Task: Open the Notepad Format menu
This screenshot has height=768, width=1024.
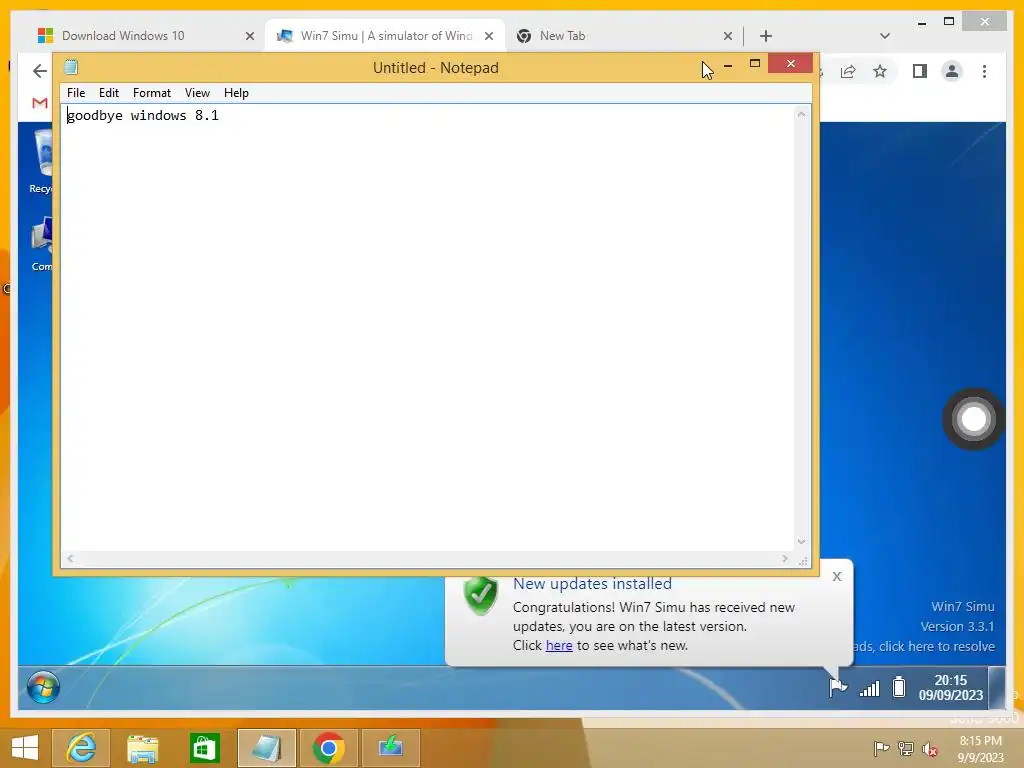Action: [x=152, y=93]
